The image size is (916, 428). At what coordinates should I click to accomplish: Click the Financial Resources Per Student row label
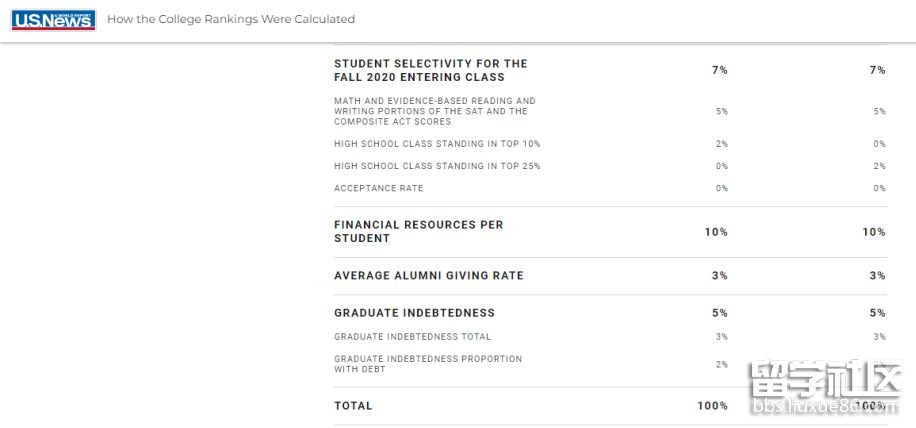pos(418,232)
